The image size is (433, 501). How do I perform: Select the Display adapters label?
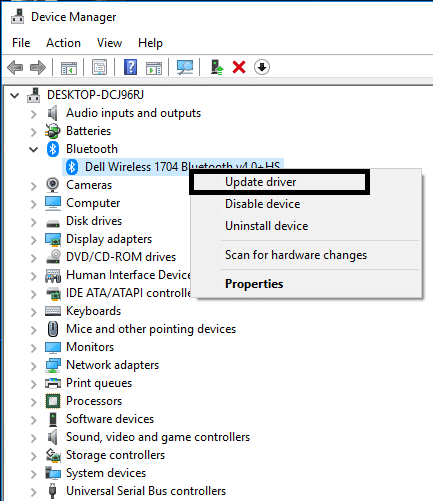(109, 239)
